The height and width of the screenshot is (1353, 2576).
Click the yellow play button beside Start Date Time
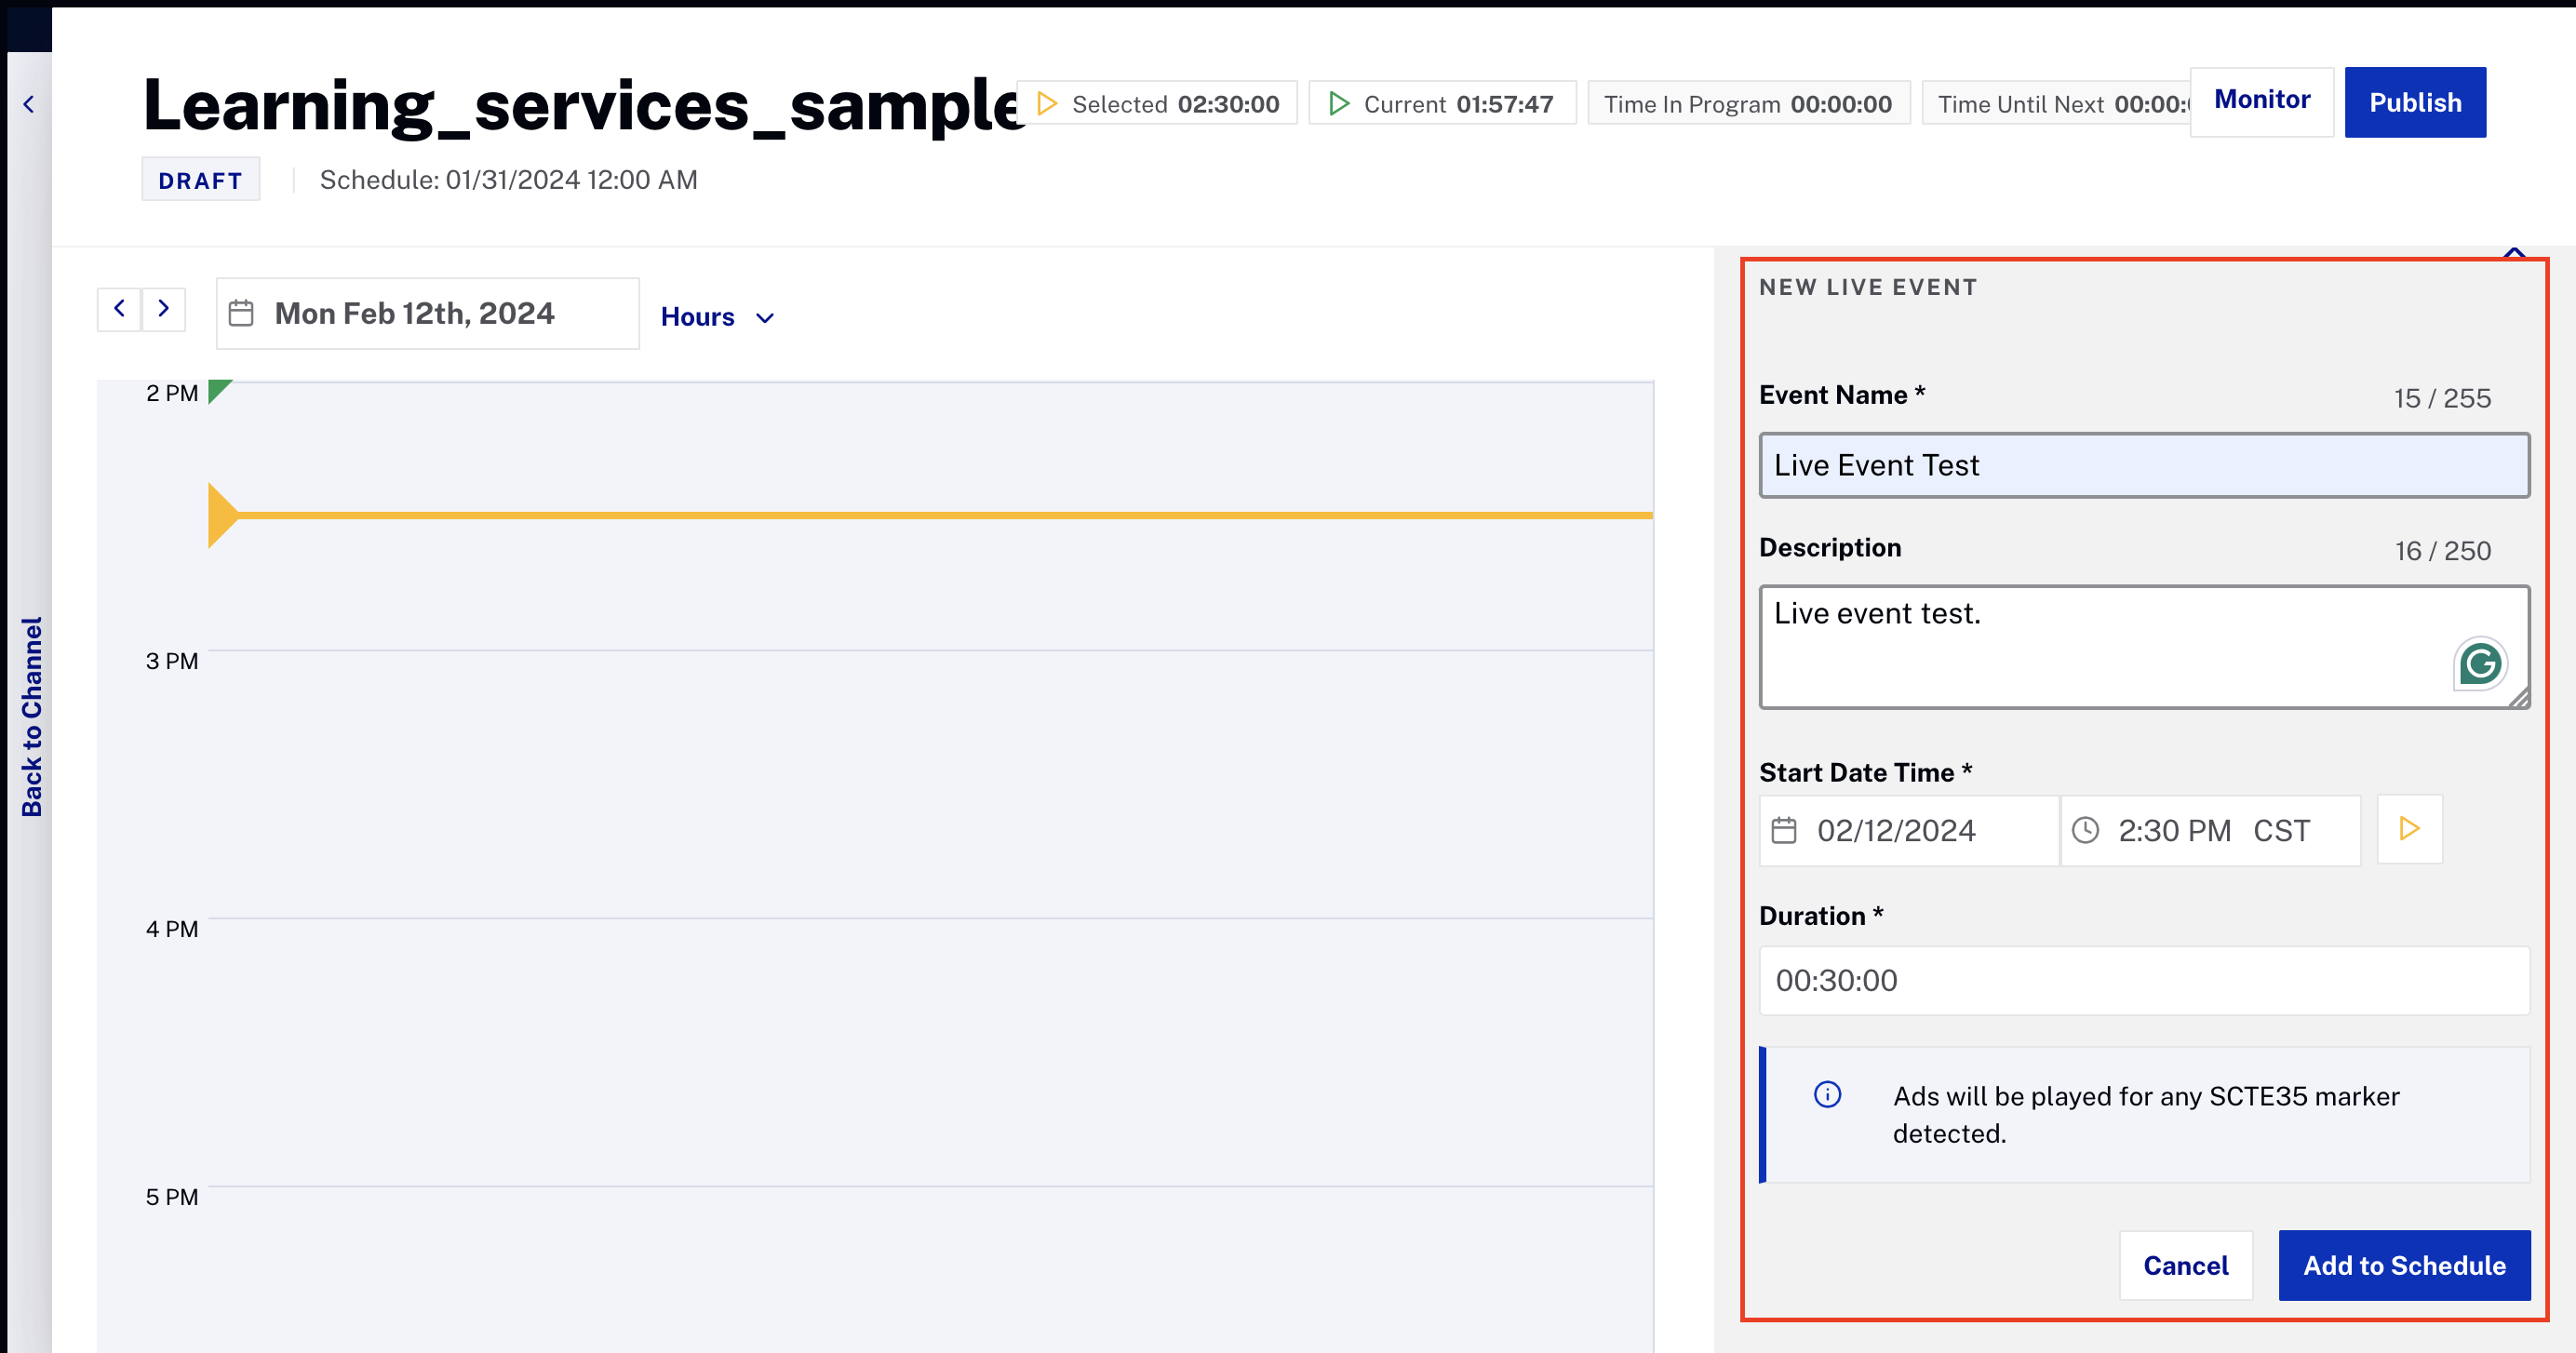2409,829
